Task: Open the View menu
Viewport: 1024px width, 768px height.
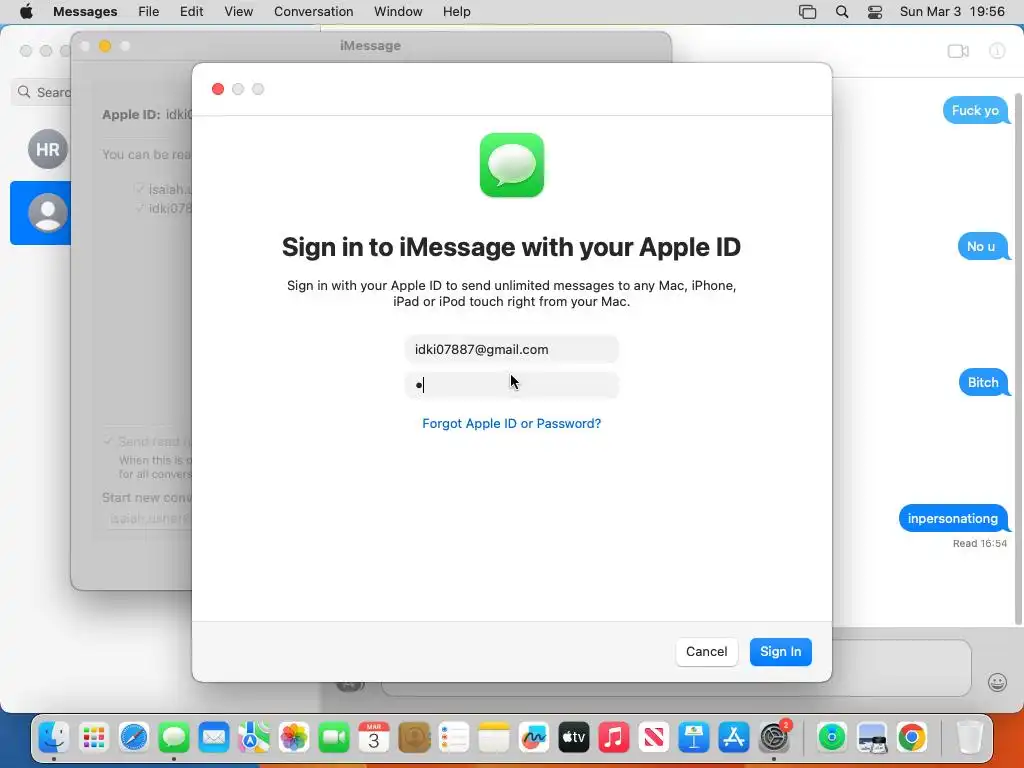Action: 238,12
